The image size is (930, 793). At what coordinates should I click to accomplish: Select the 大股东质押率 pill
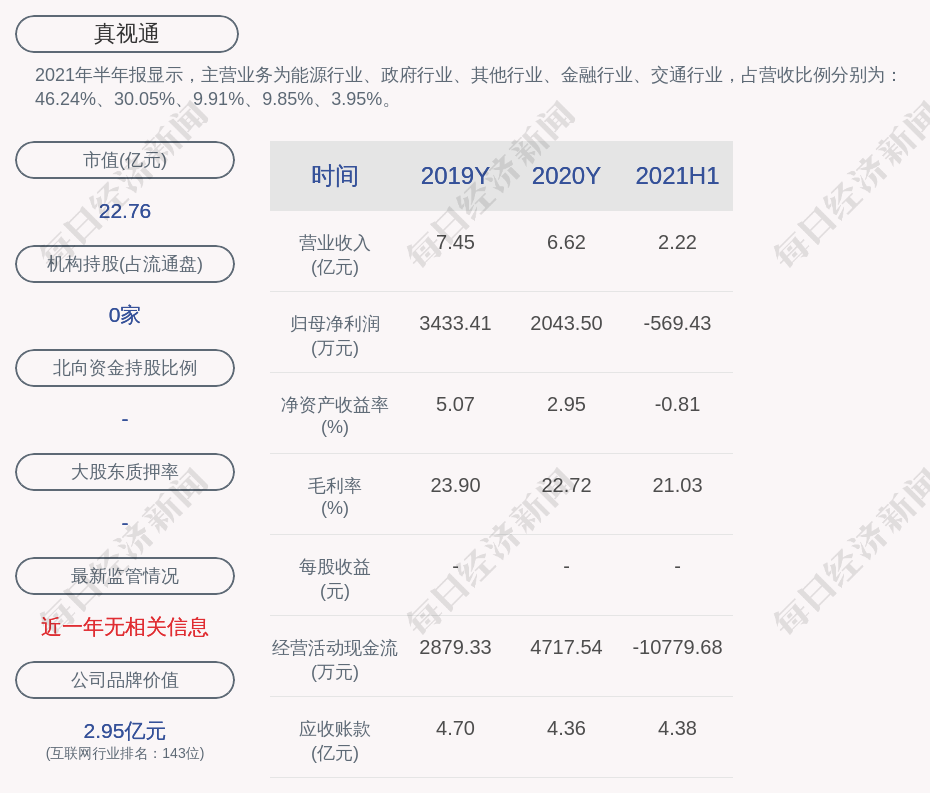click(x=125, y=472)
